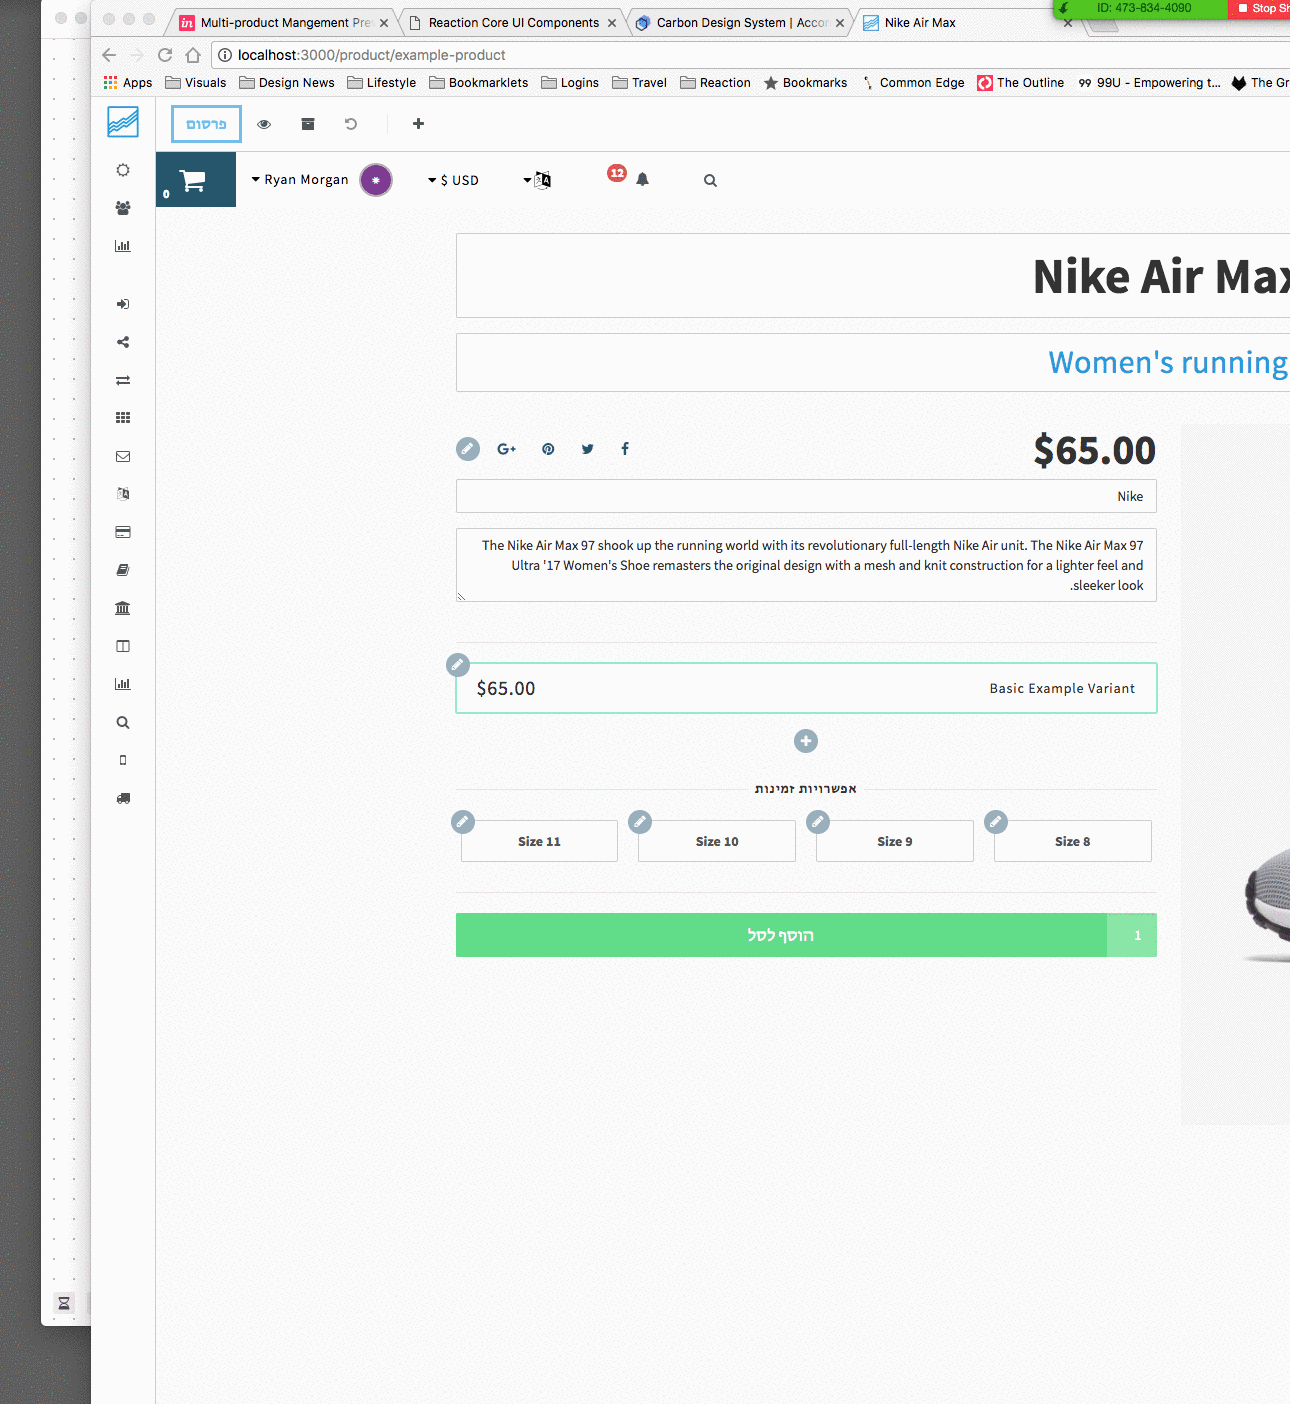Open the Logins bookmarks folder

tap(570, 83)
